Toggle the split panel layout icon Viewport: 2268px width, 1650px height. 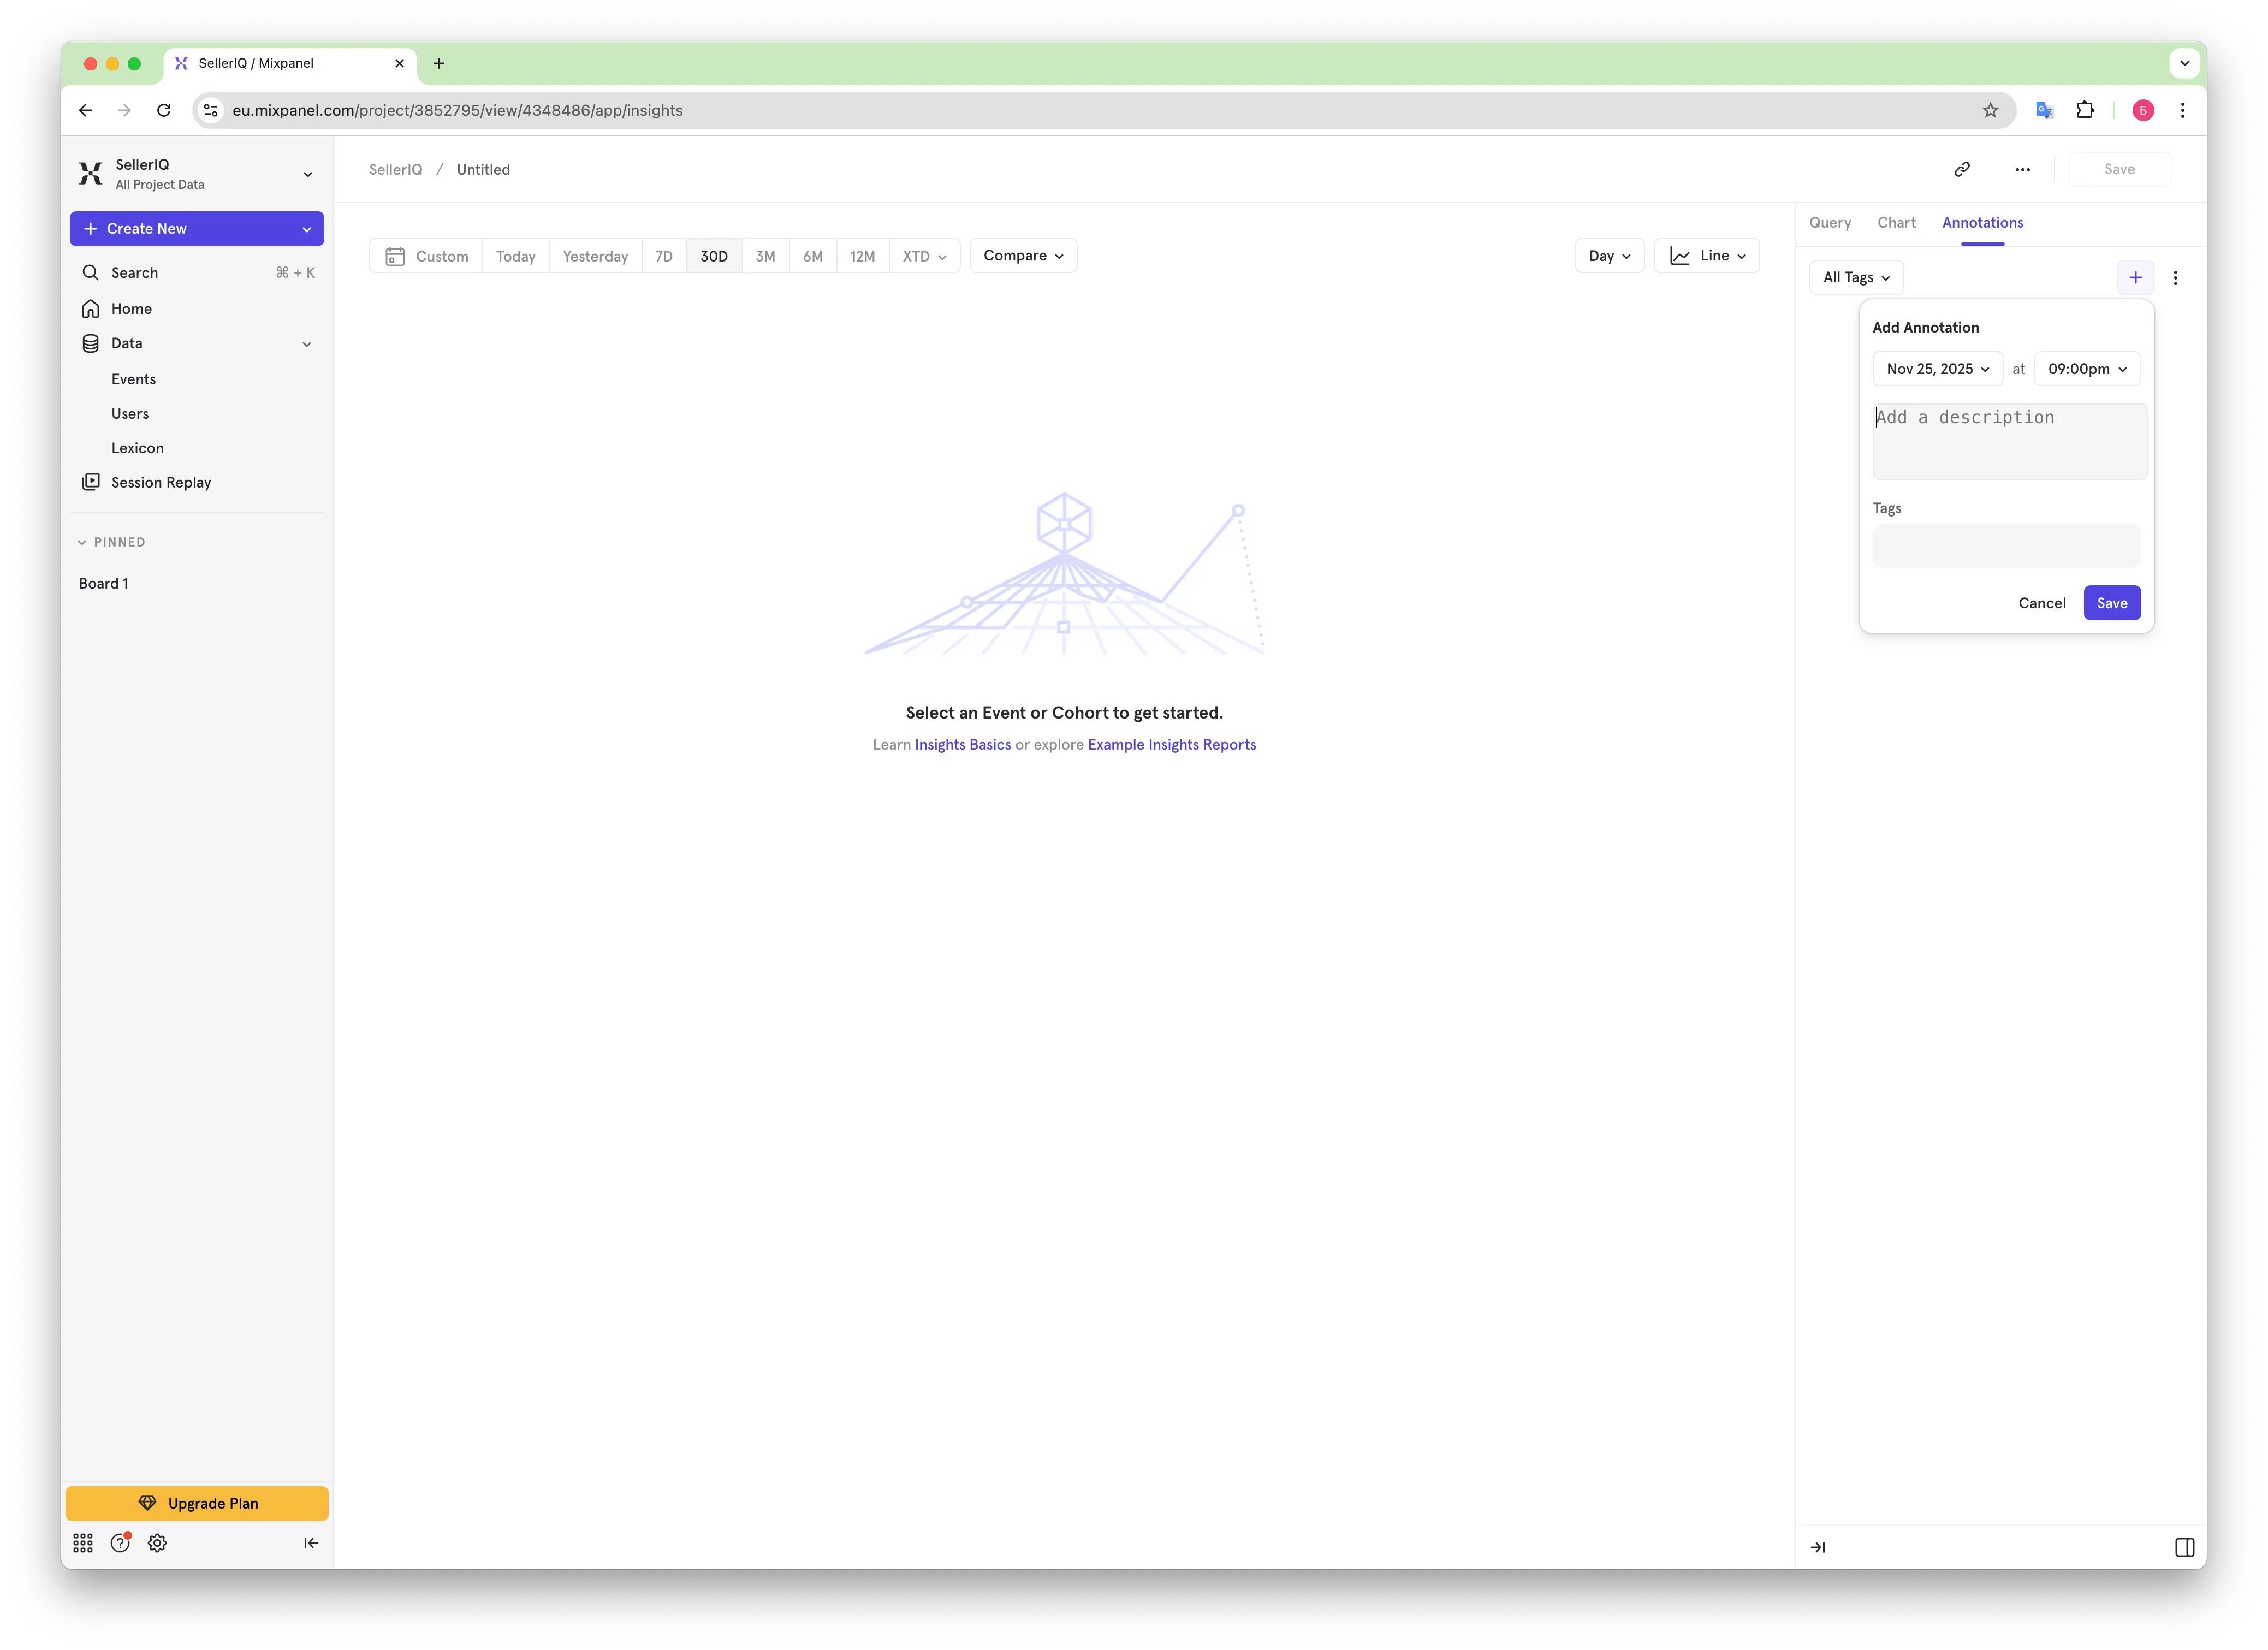tap(2184, 1547)
